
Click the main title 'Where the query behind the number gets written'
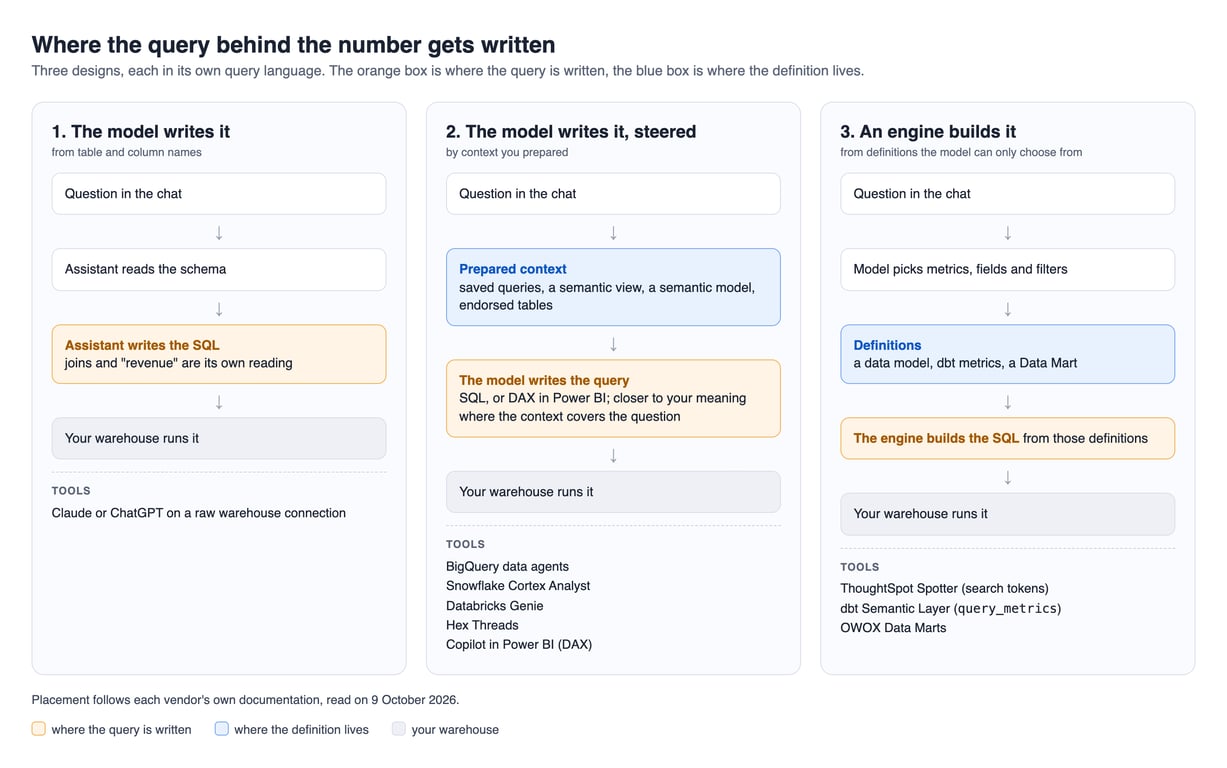tap(293, 45)
